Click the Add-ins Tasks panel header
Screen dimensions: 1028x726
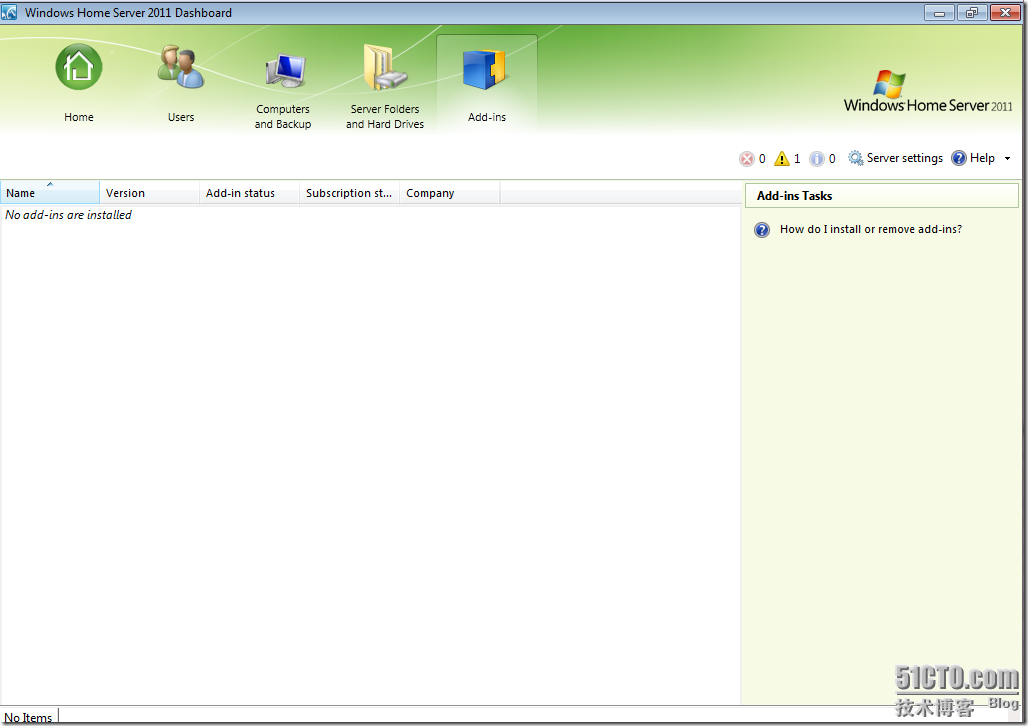tap(882, 195)
